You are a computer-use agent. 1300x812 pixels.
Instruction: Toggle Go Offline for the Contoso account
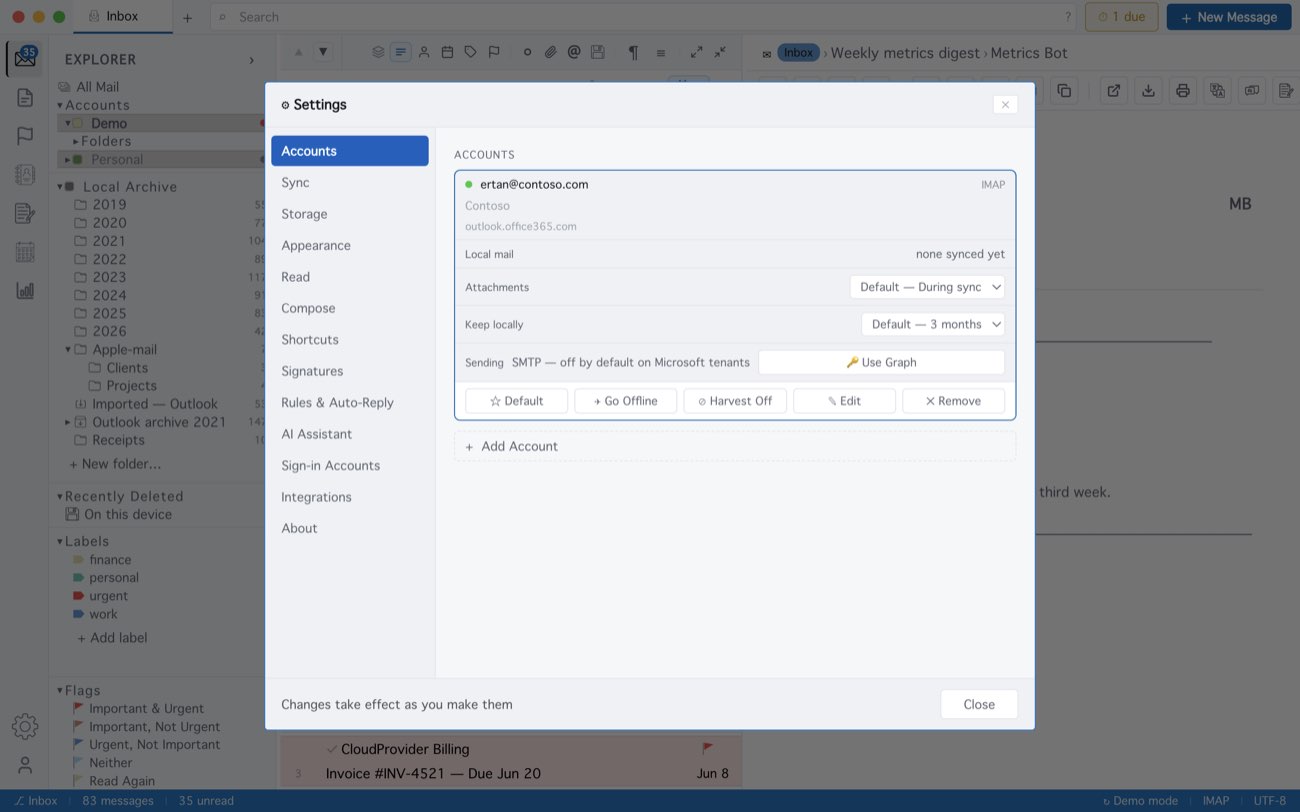tap(626, 401)
